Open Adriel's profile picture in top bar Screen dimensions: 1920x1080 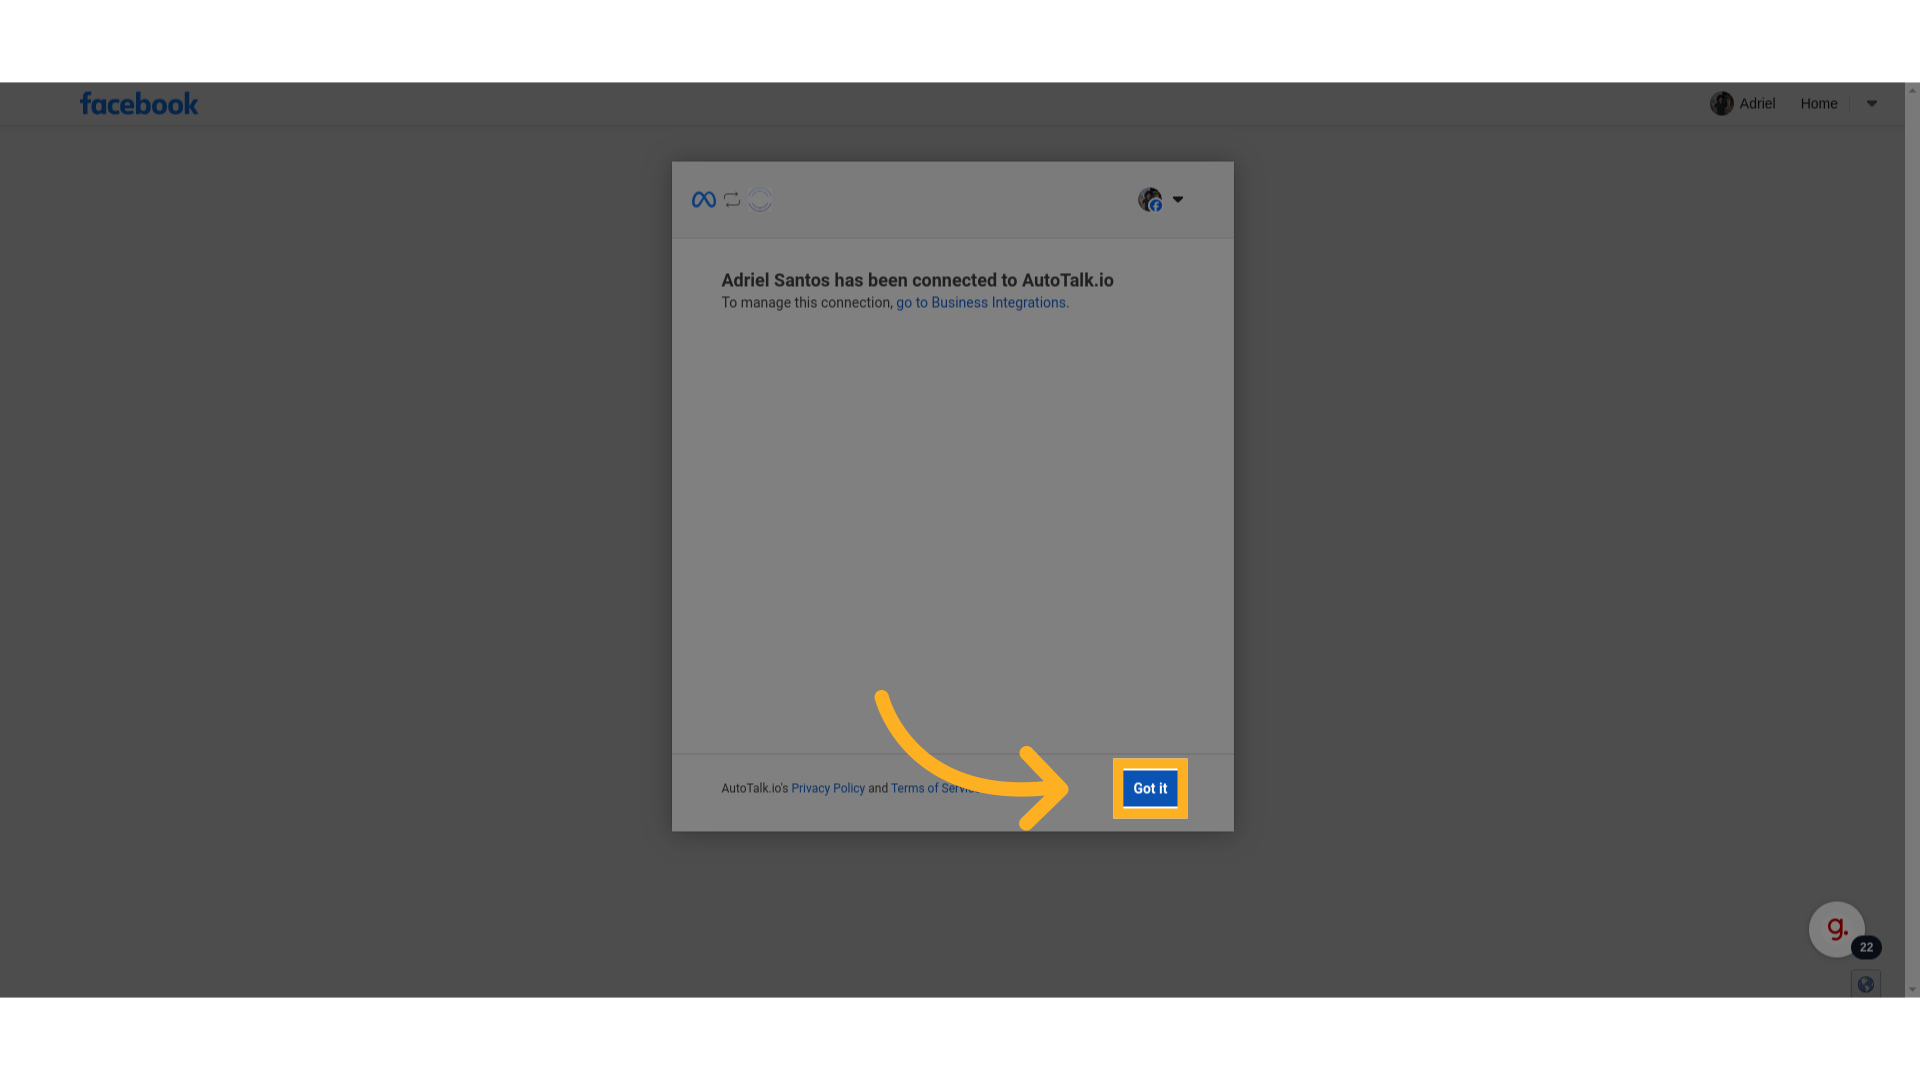[1721, 104]
